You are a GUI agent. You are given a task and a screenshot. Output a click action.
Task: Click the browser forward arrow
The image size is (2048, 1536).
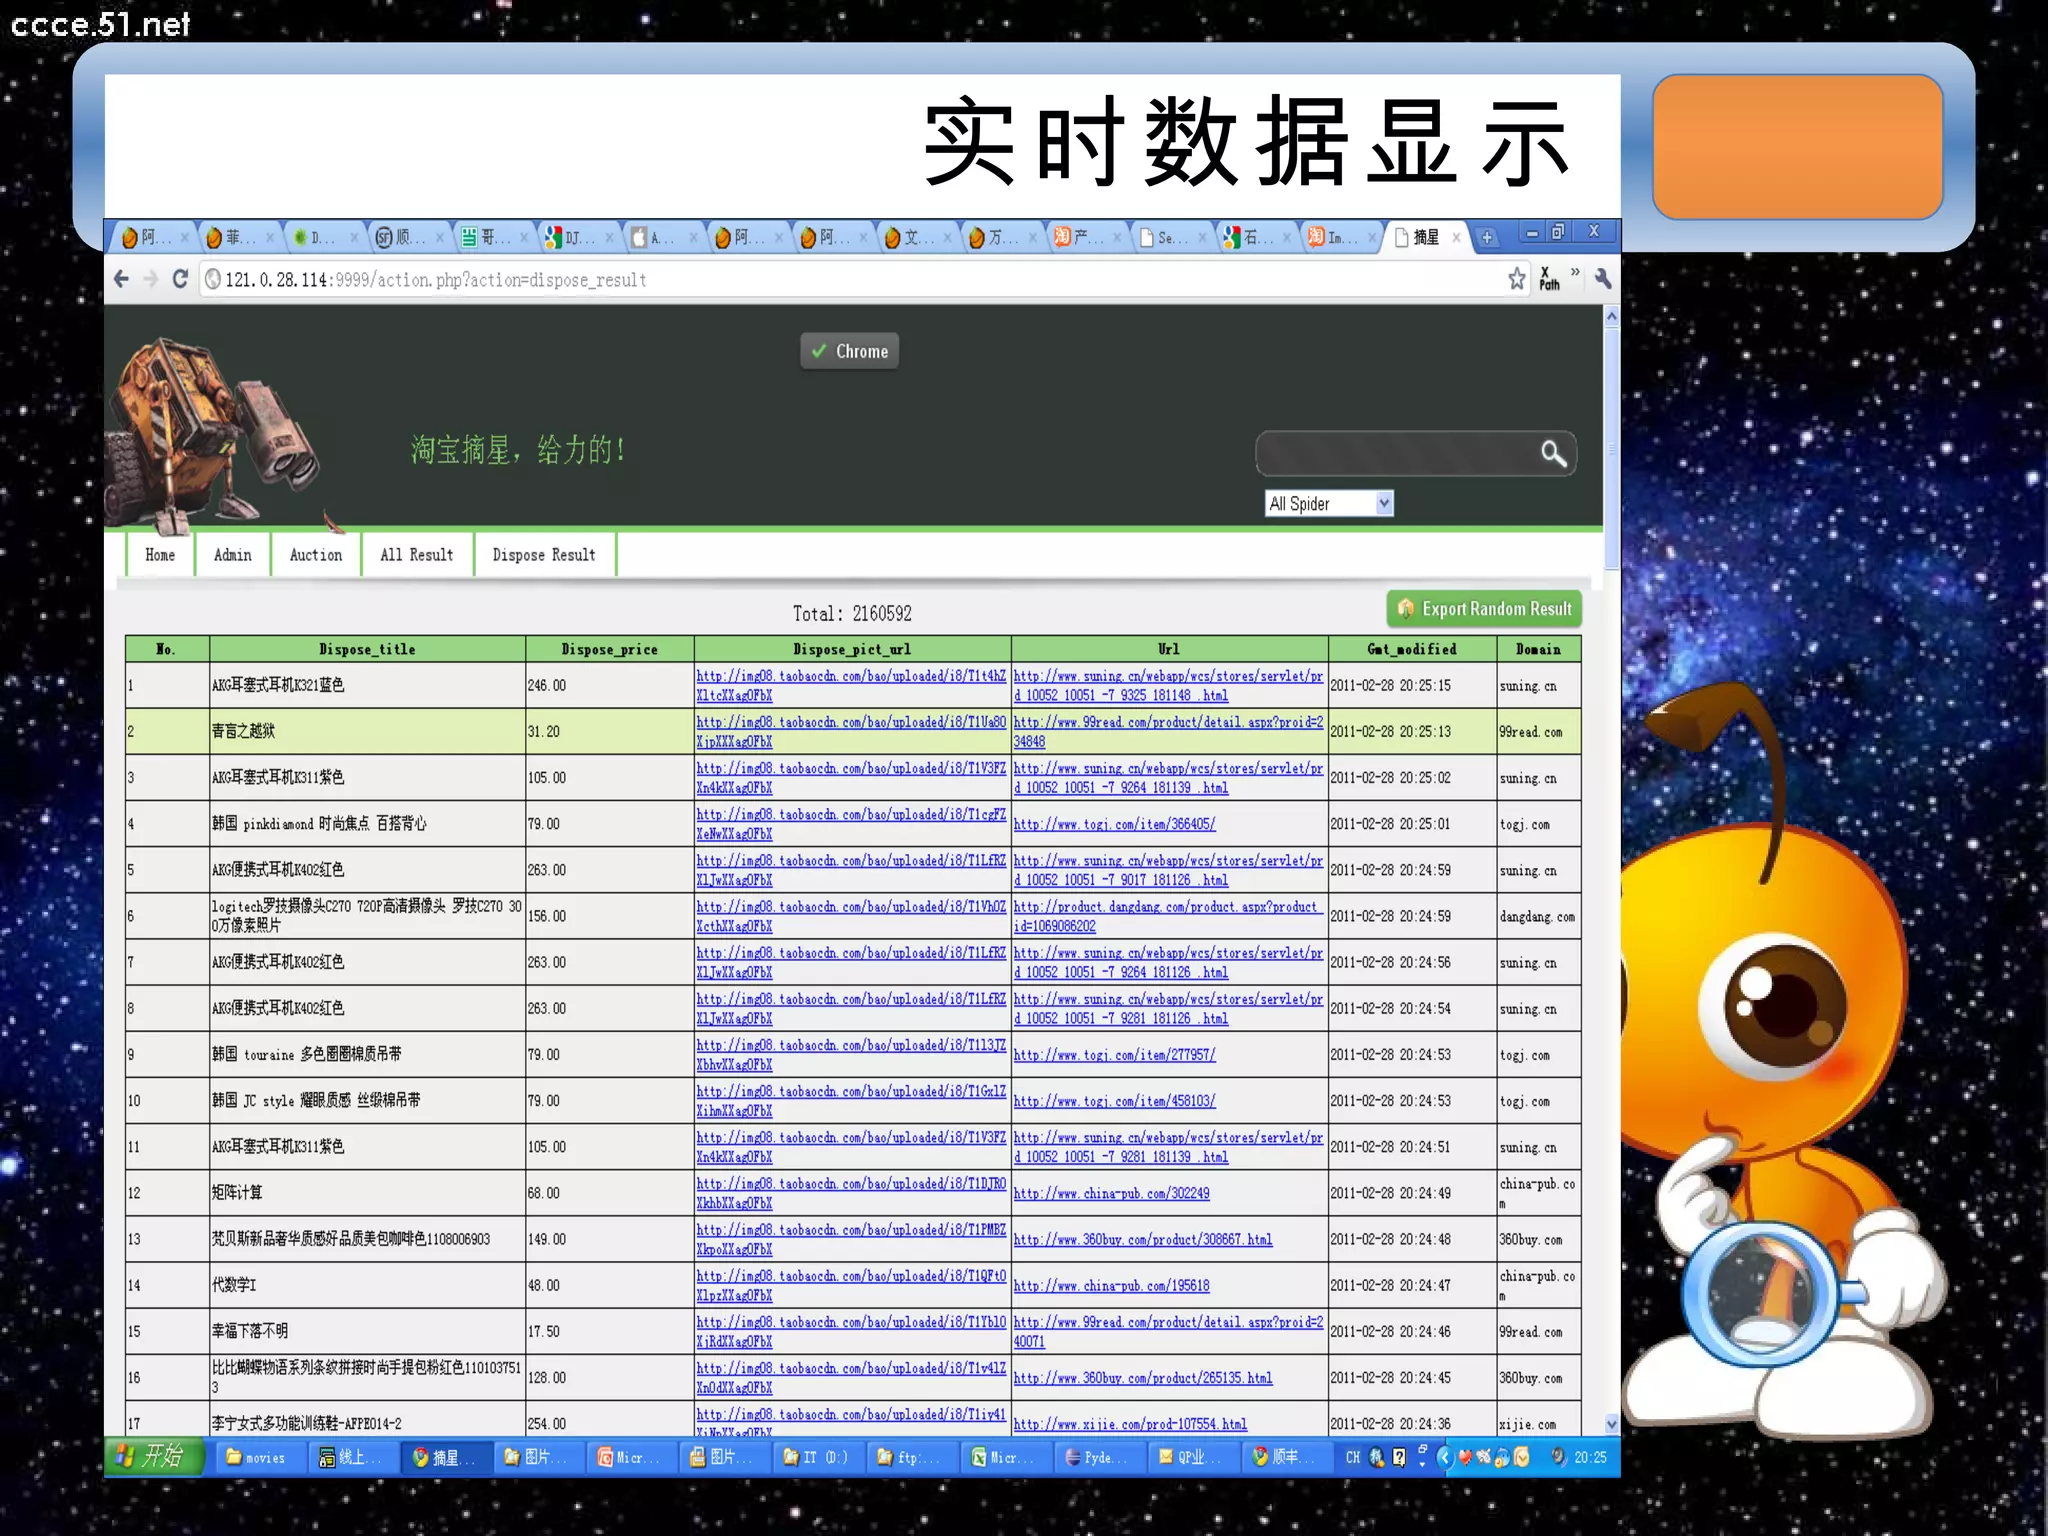pos(151,279)
